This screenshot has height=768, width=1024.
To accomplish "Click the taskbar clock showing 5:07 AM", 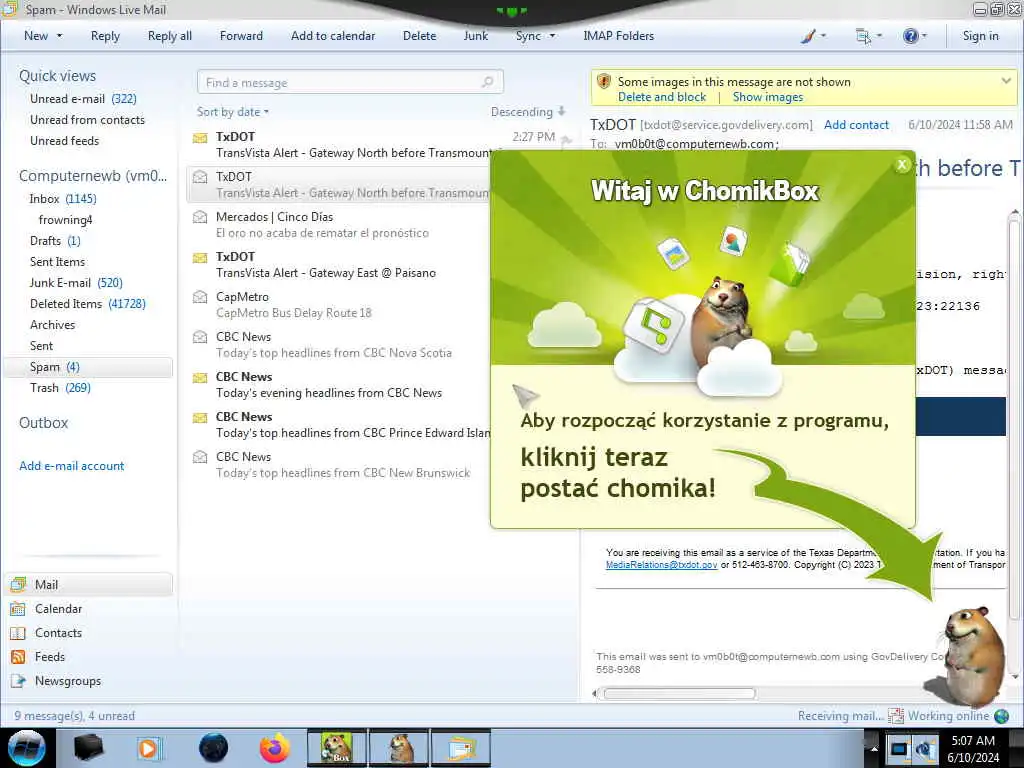I will [973, 748].
